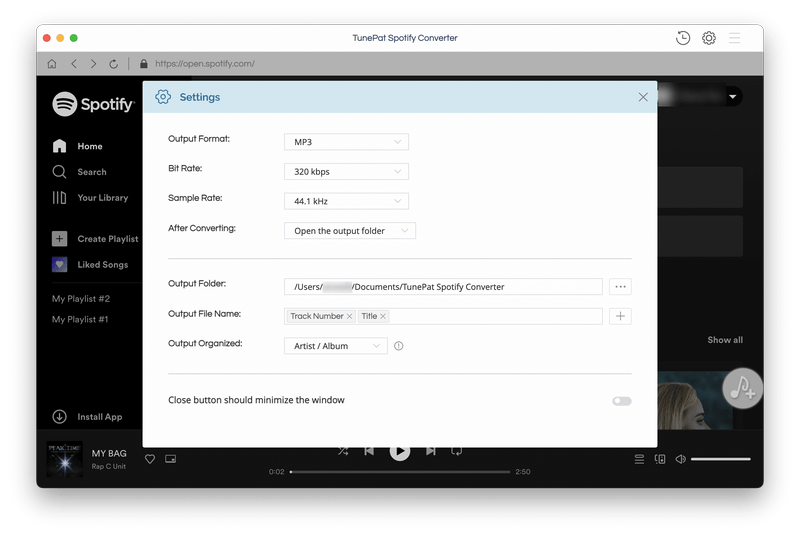
Task: Click the Spotify logo
Action: (93, 104)
